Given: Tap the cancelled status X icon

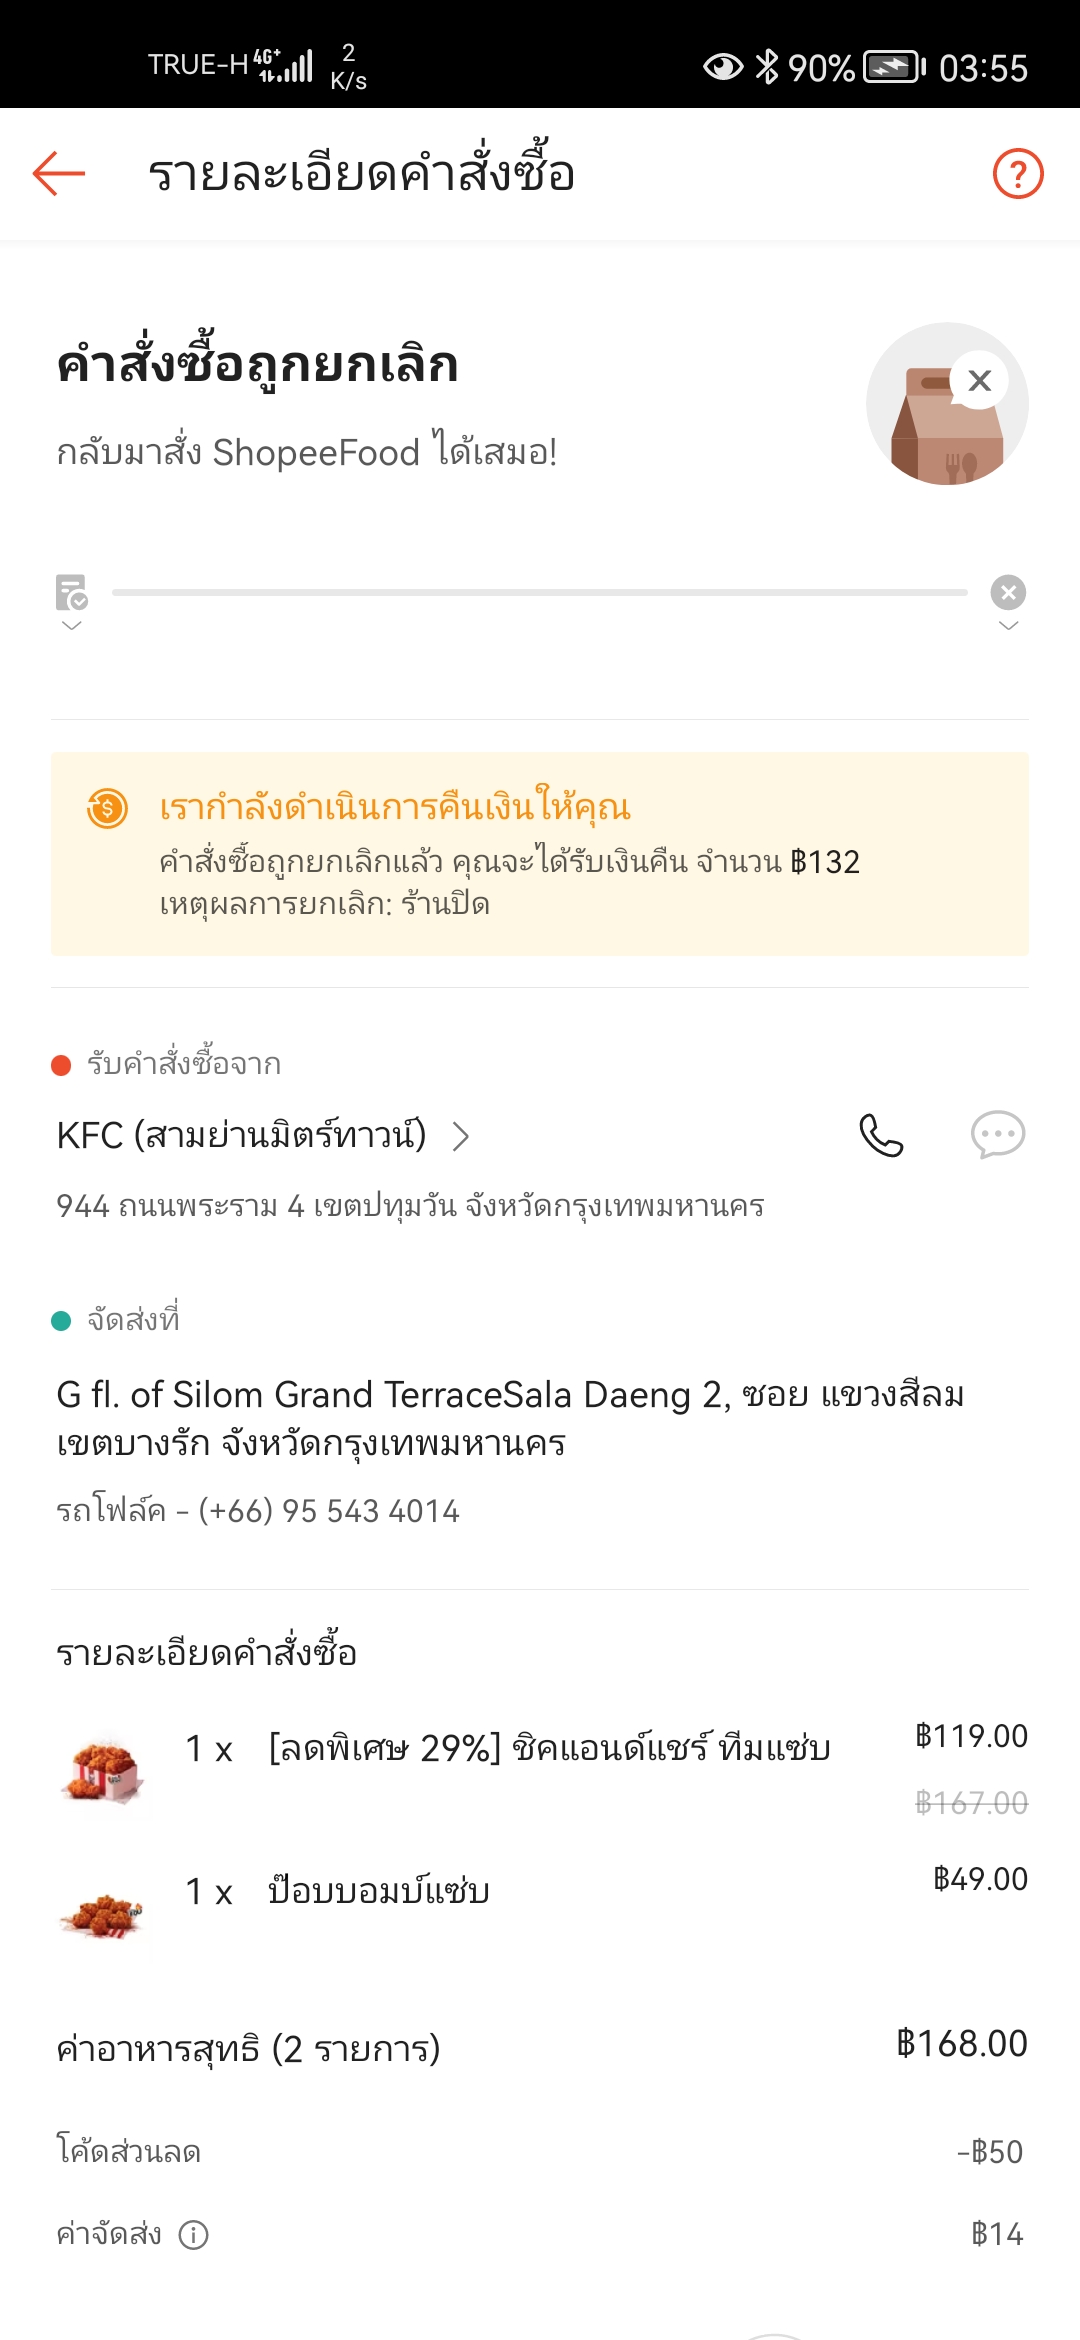Looking at the screenshot, I should 1008,592.
